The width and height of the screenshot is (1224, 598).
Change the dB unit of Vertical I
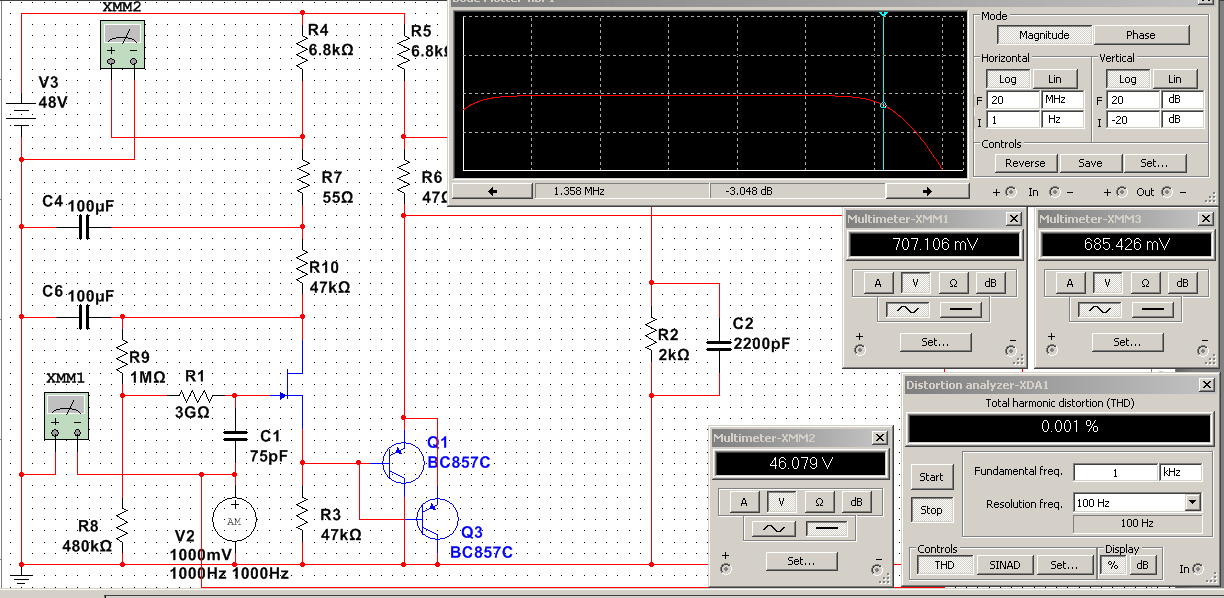pos(1182,119)
